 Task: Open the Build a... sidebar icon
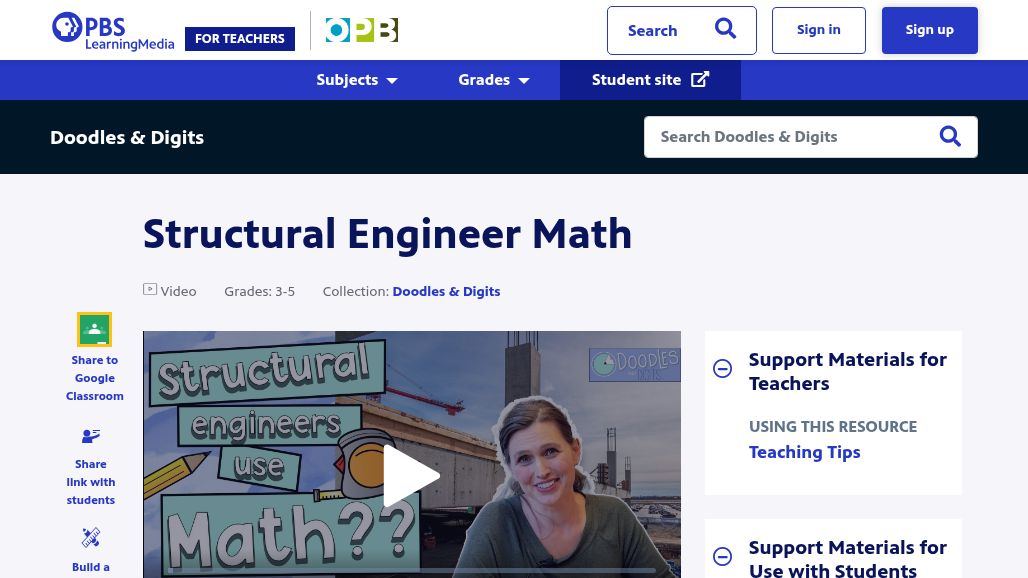[91, 538]
